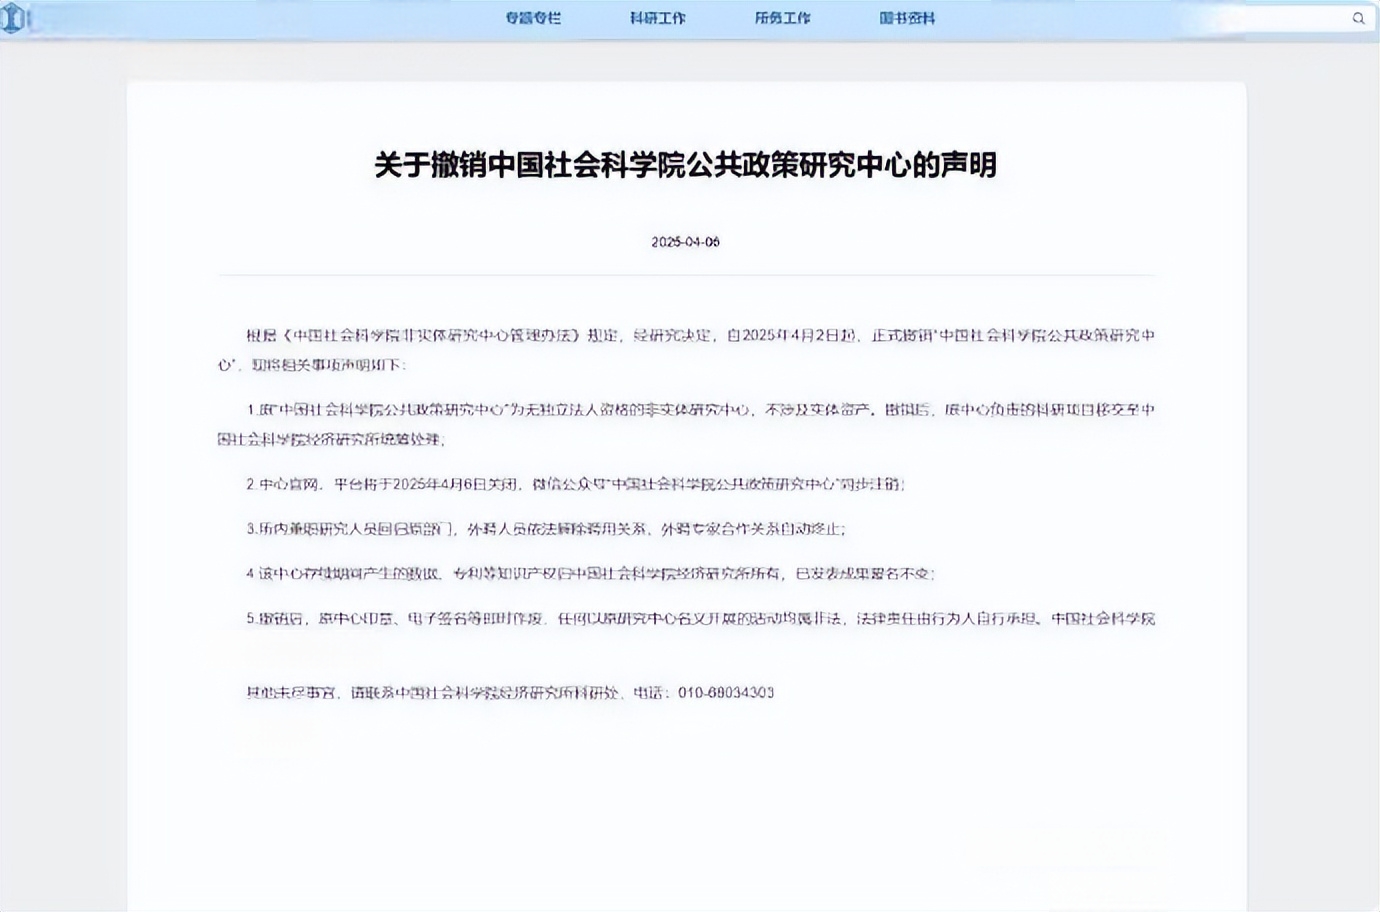Click the opening paragraph starting with 根据
The width and height of the screenshot is (1380, 912).
[686, 350]
